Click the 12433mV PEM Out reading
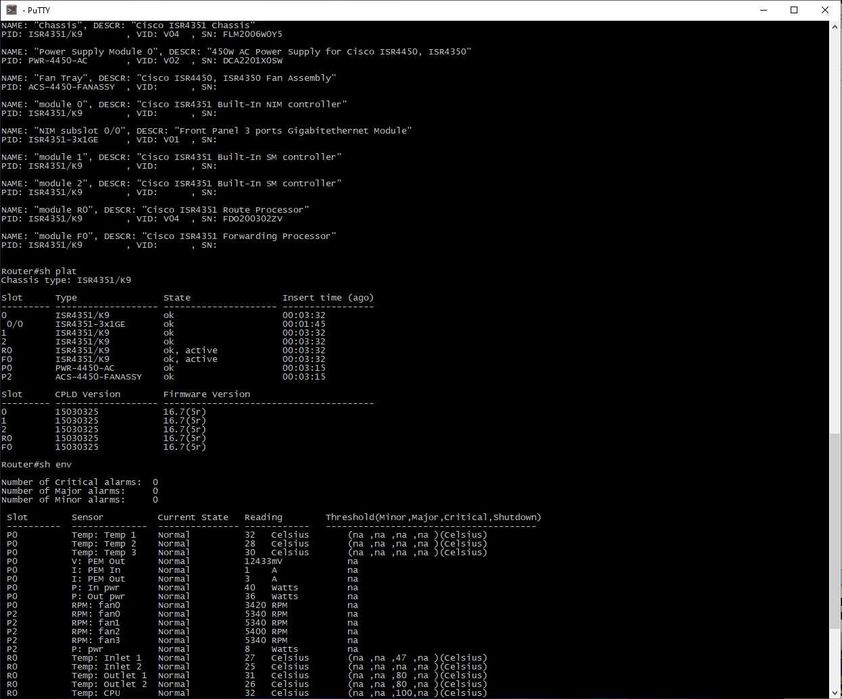The width and height of the screenshot is (842, 699). (263, 561)
